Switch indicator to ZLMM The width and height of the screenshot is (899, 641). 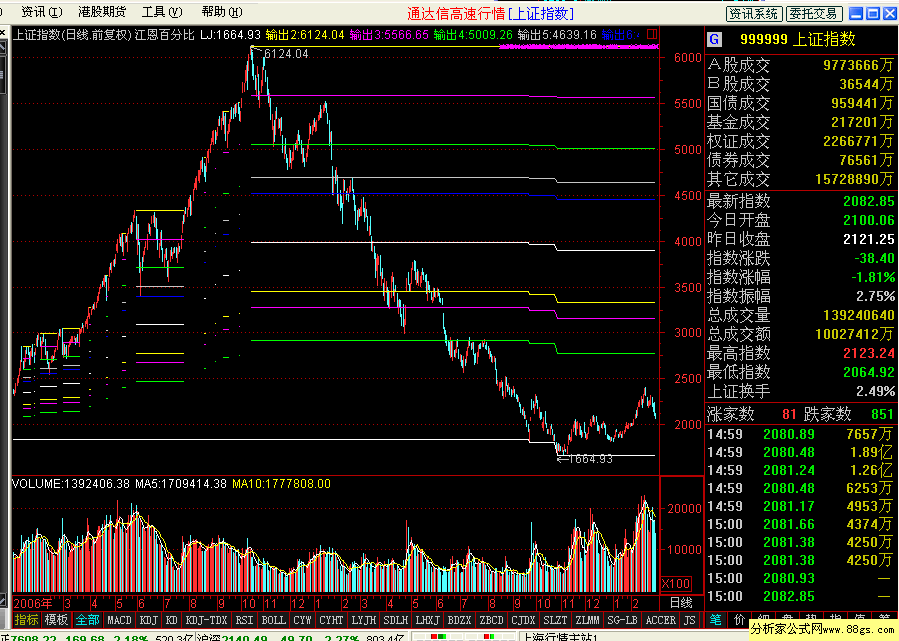pyautogui.click(x=587, y=620)
